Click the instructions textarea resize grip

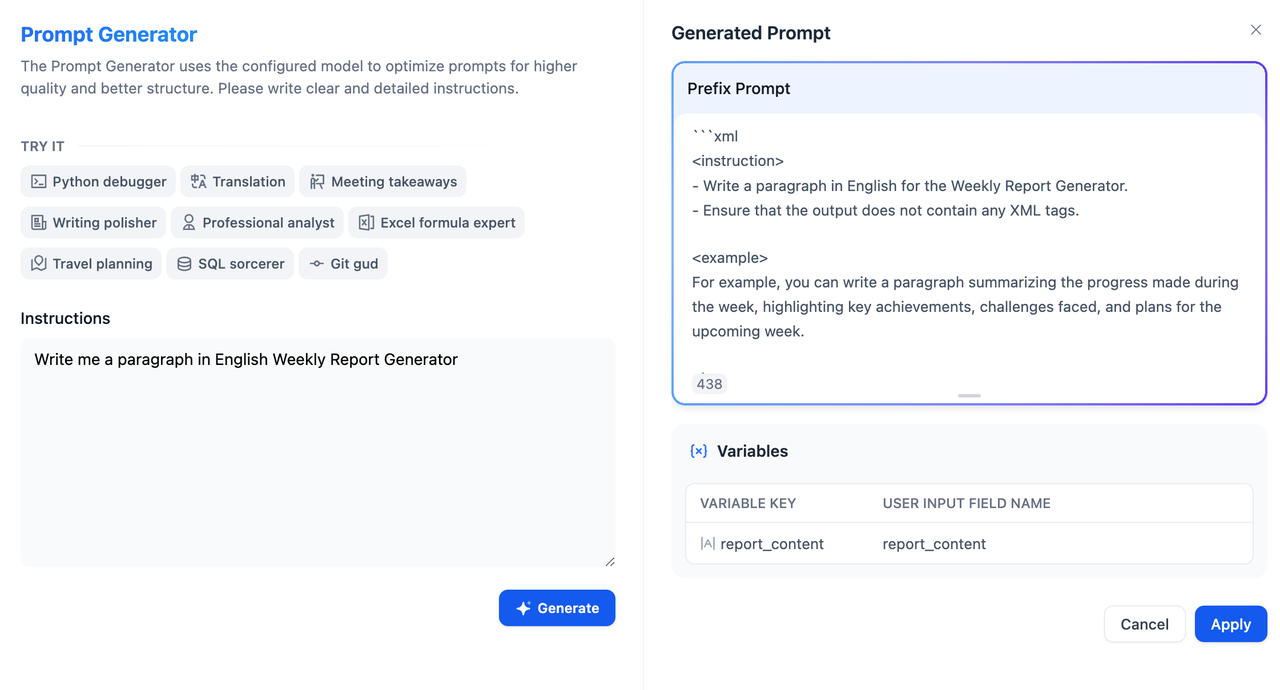[609, 561]
